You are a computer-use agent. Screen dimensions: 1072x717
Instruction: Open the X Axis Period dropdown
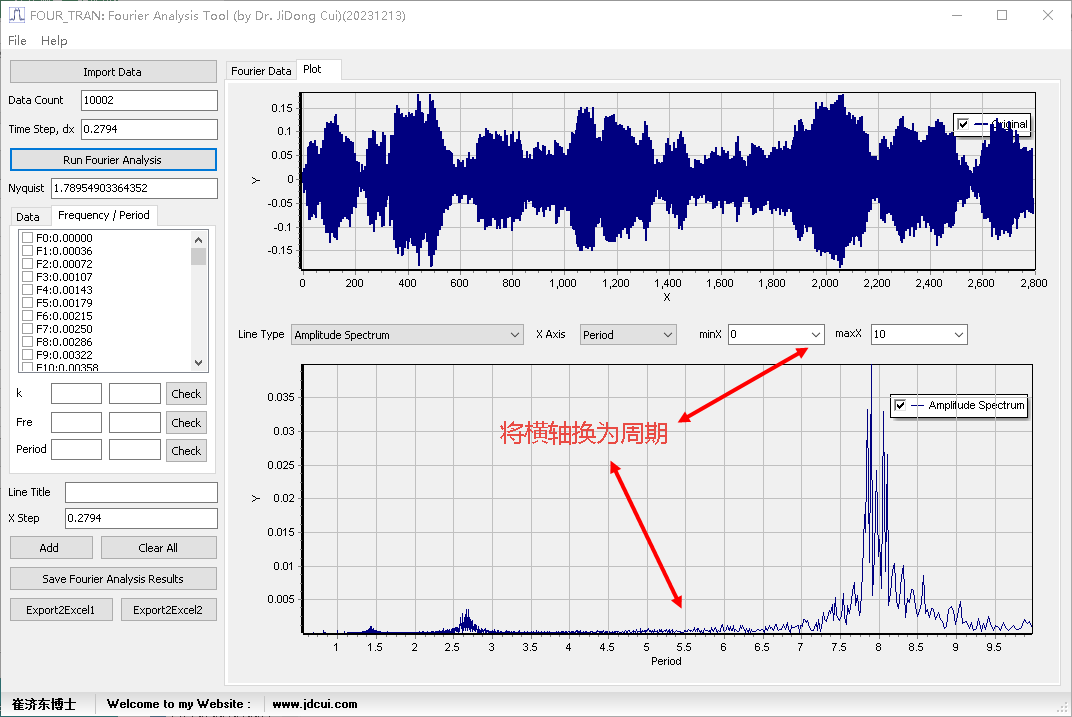[628, 335]
